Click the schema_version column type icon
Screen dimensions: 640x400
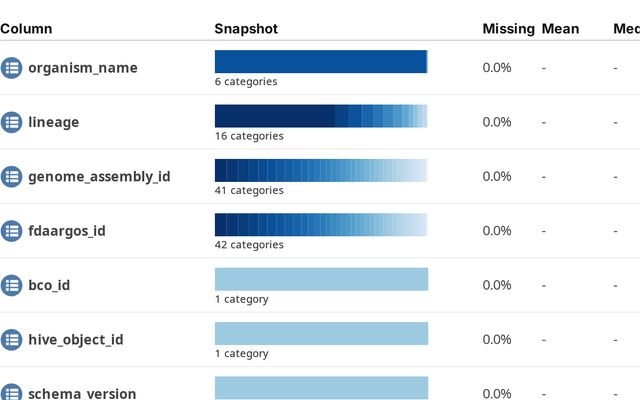[x=11, y=392]
